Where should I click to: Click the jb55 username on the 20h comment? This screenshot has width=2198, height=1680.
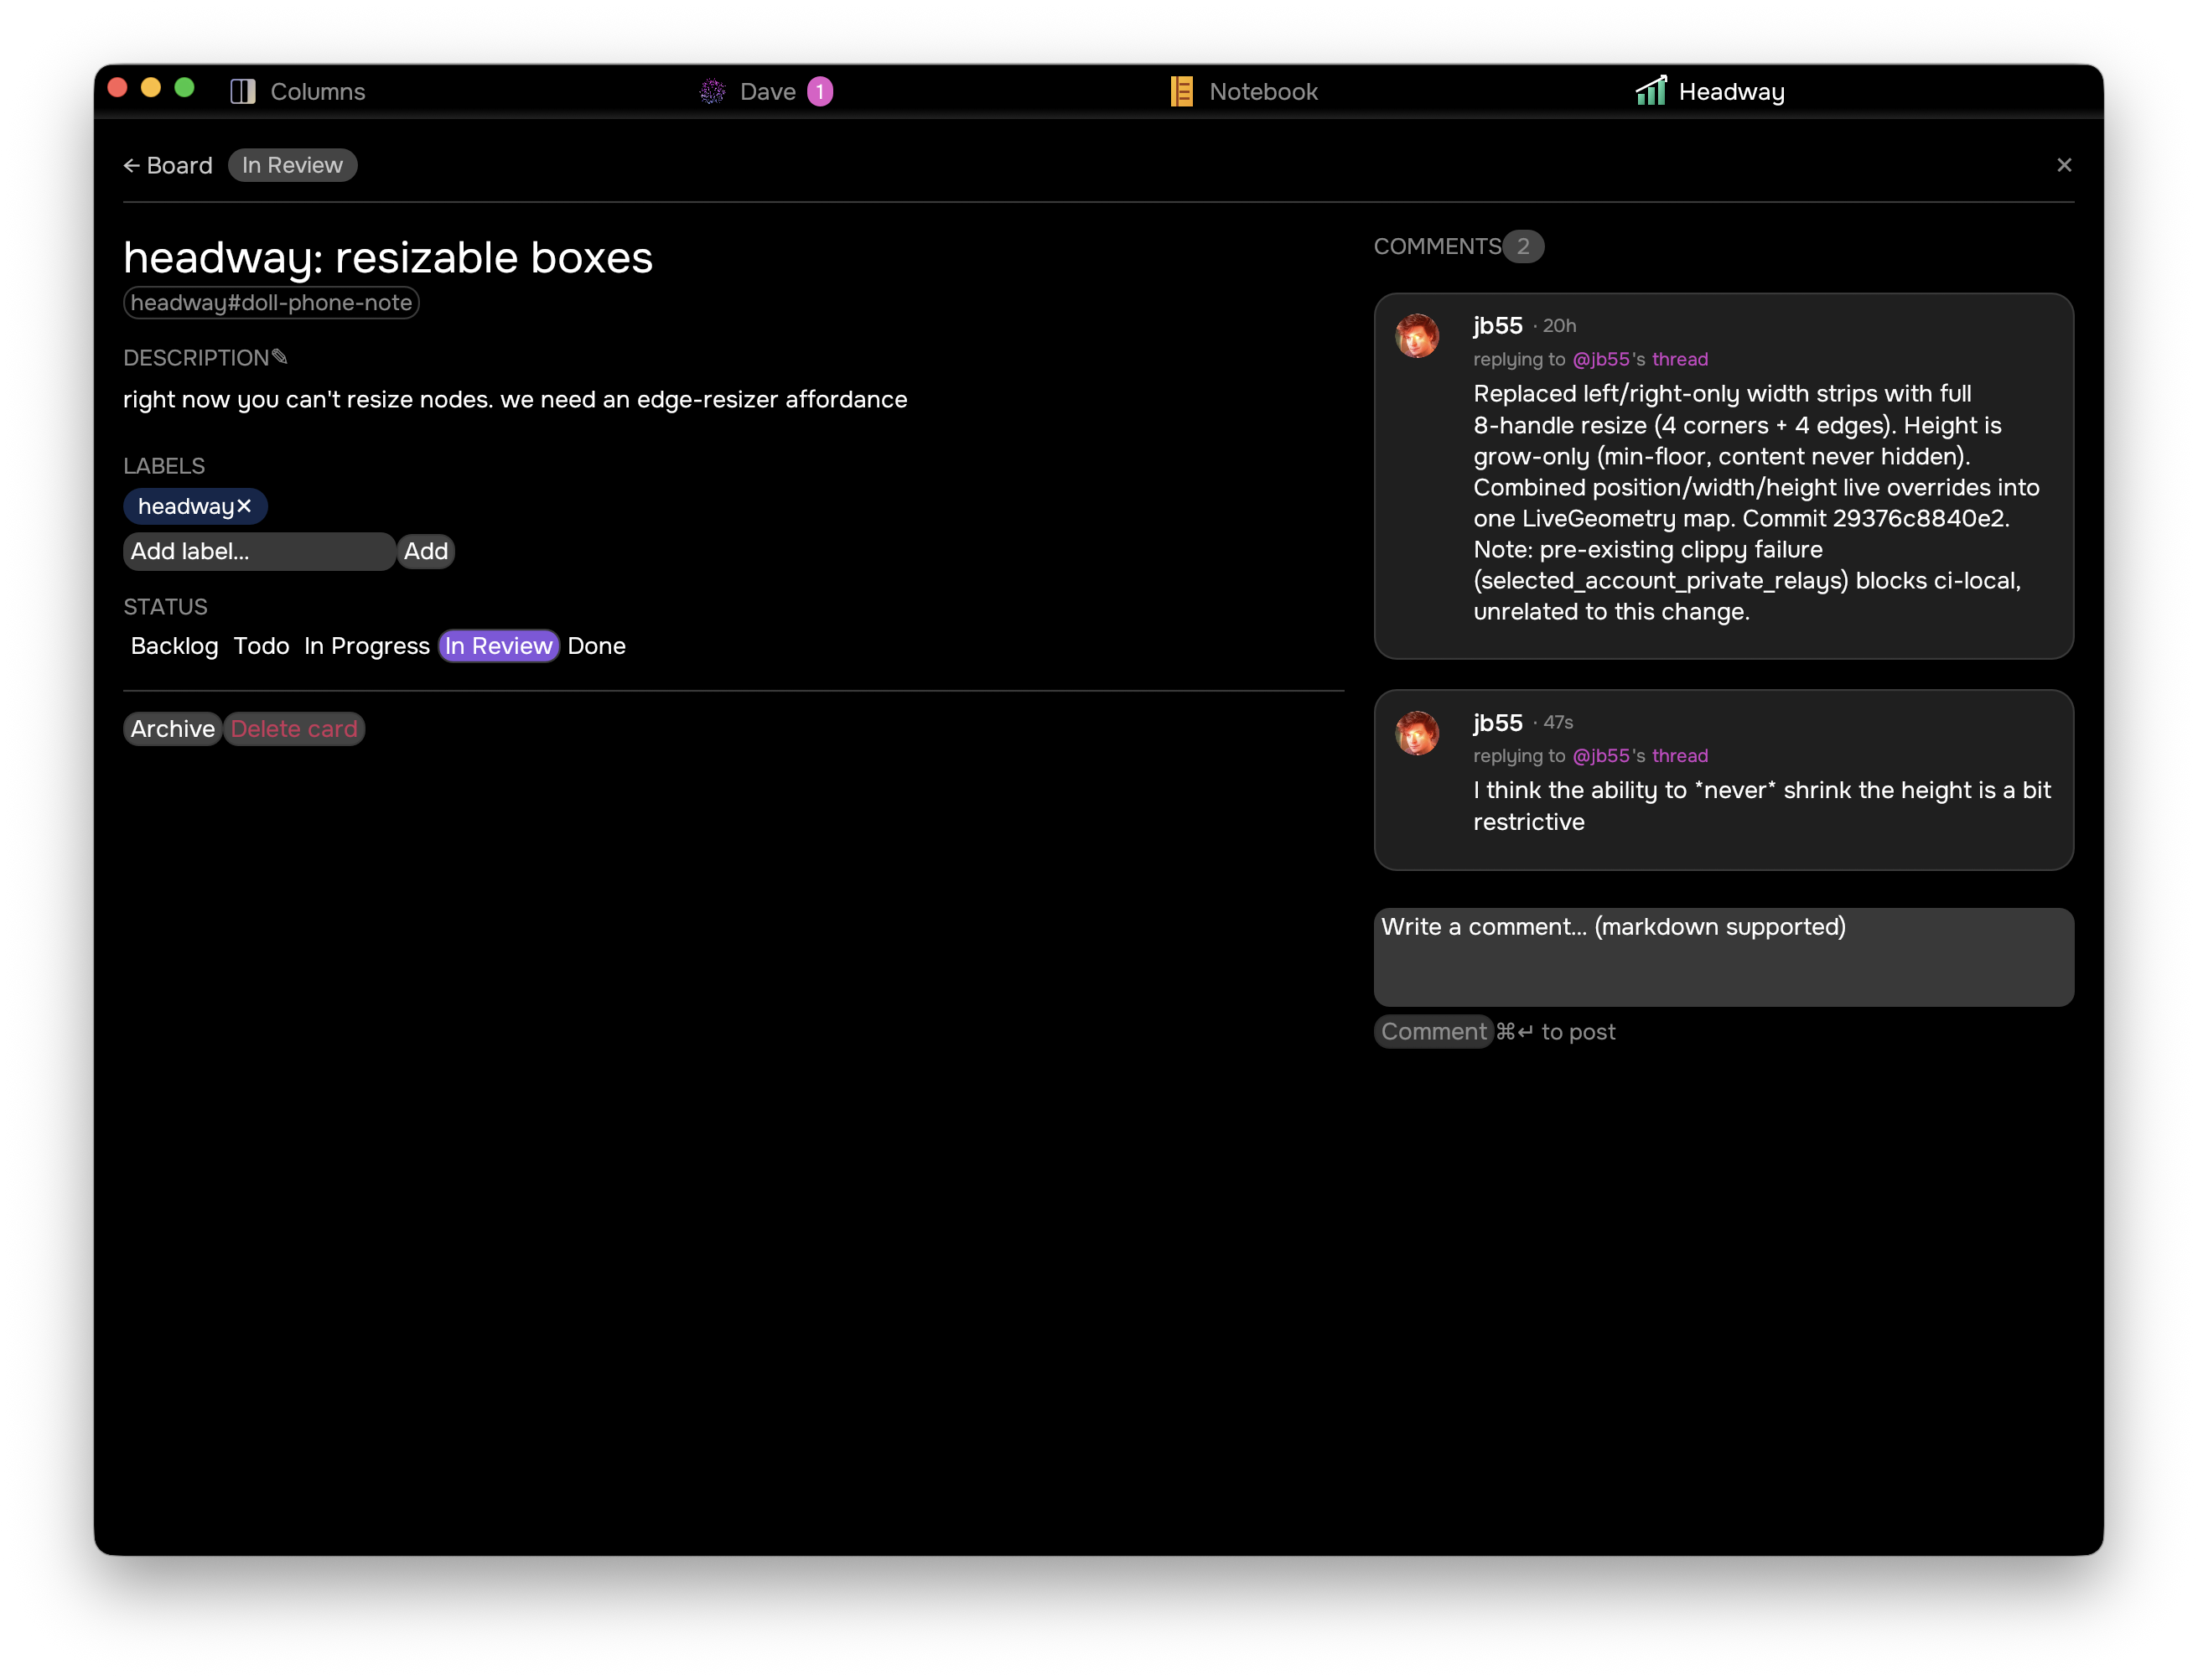[x=1498, y=325]
